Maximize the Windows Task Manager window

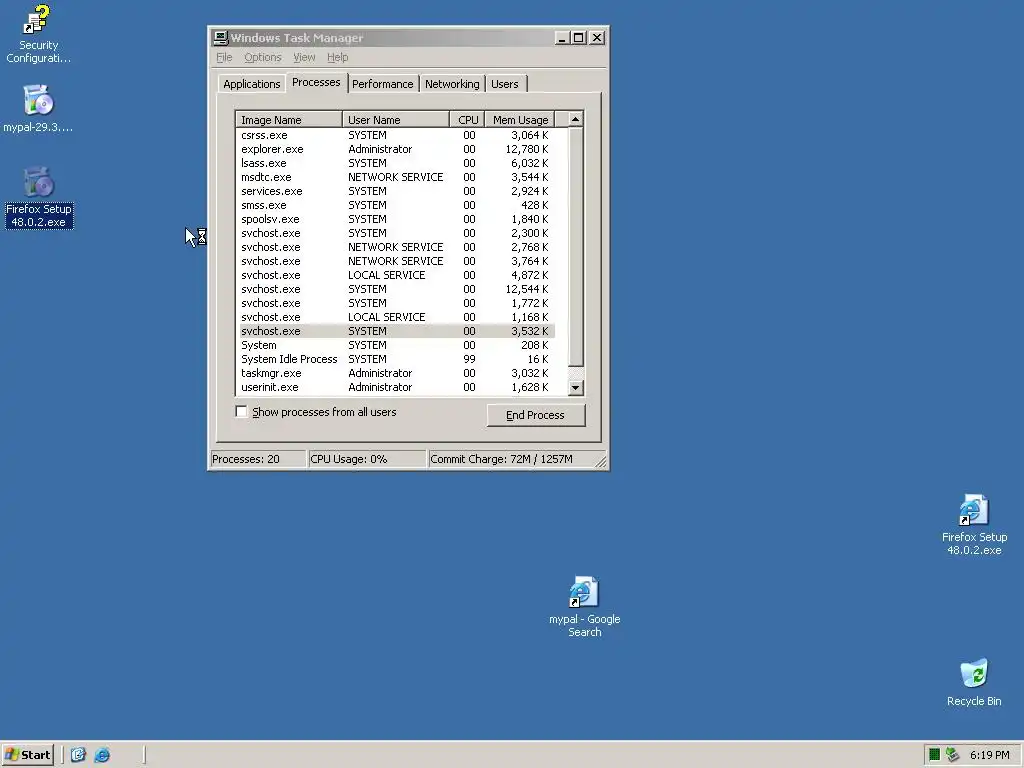pyautogui.click(x=579, y=38)
